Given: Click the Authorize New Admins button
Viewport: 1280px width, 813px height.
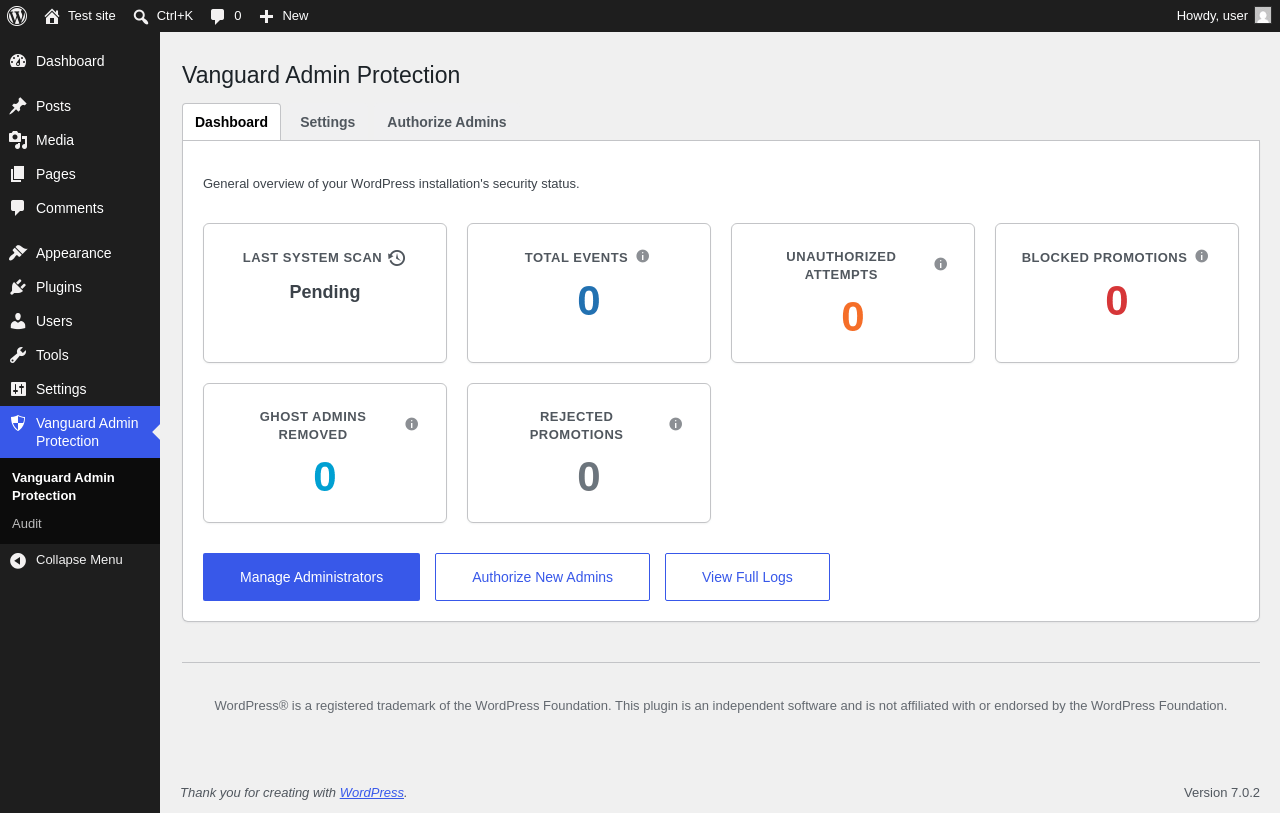Looking at the screenshot, I should (x=542, y=577).
